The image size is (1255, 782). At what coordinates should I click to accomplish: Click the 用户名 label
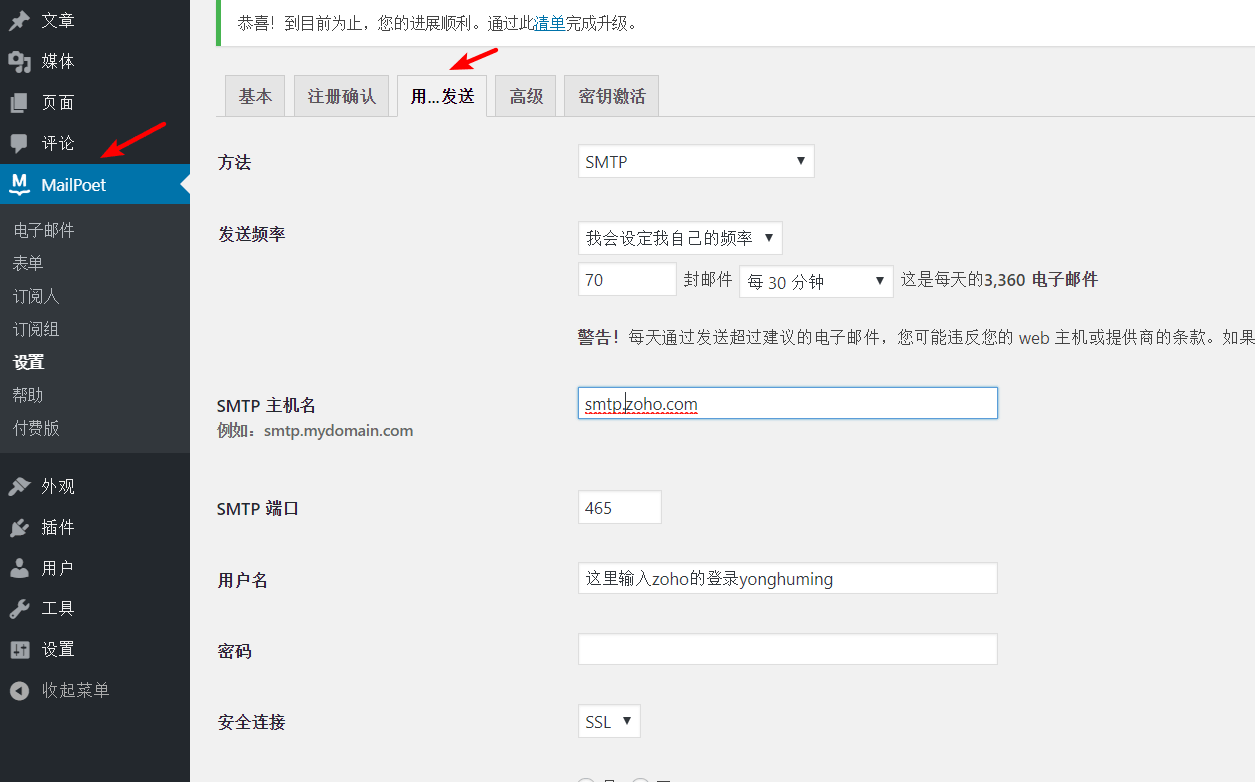click(x=242, y=580)
